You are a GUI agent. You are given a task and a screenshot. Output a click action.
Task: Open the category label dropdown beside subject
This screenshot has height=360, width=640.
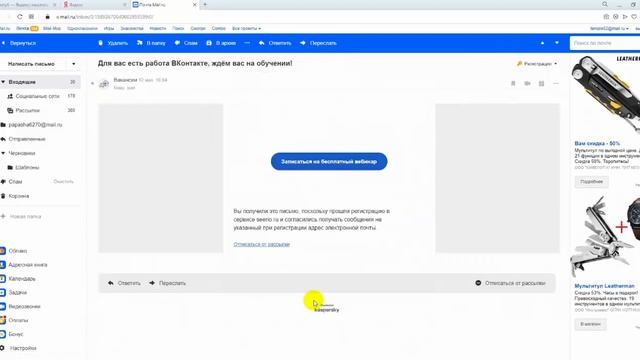point(537,64)
